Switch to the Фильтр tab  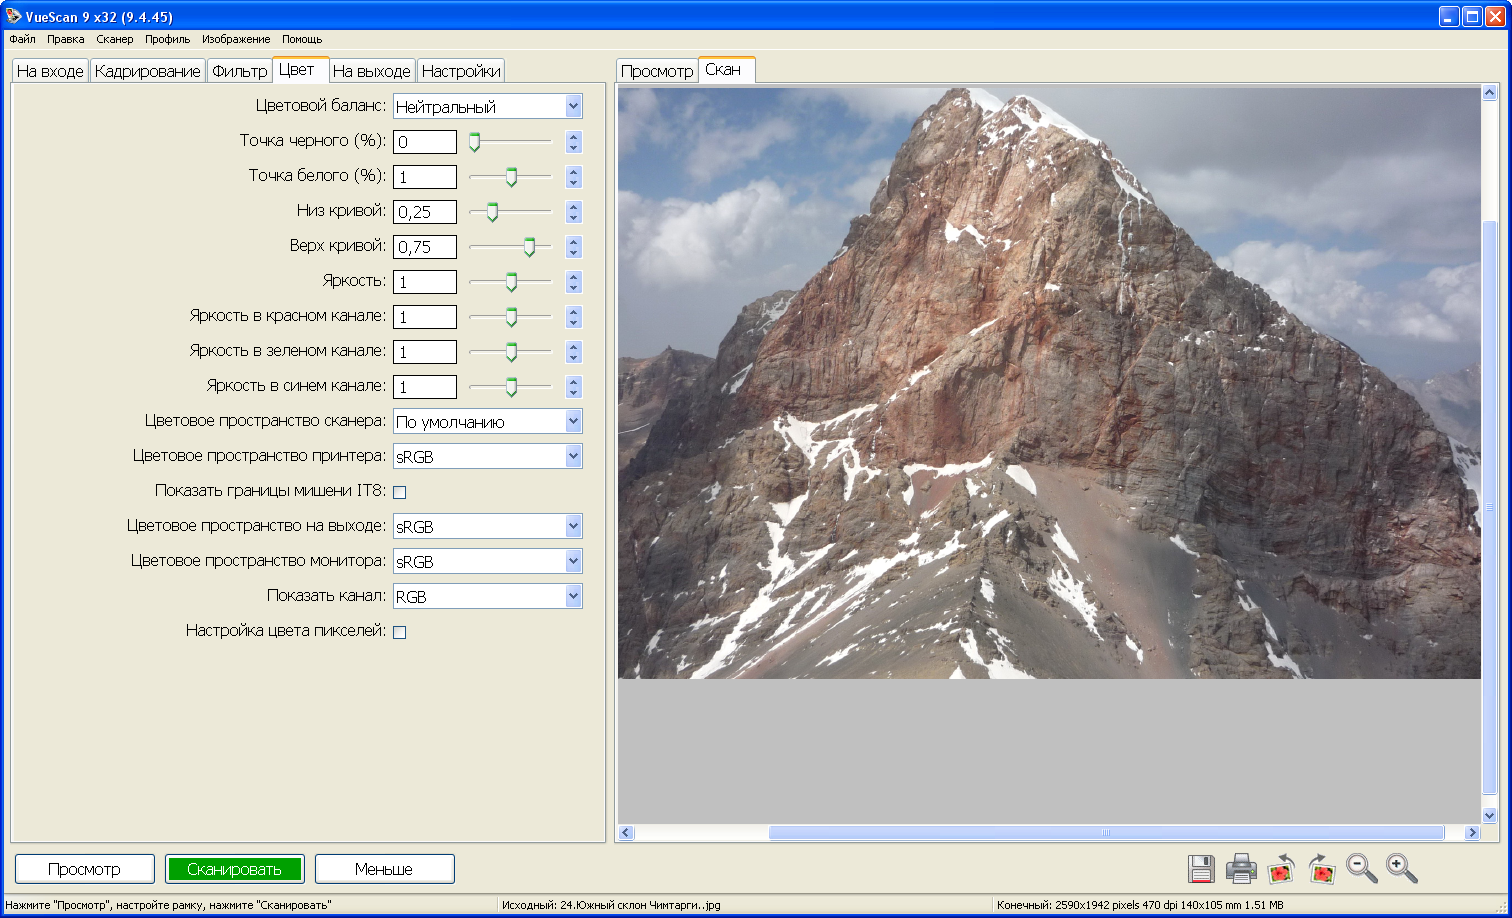tap(239, 71)
